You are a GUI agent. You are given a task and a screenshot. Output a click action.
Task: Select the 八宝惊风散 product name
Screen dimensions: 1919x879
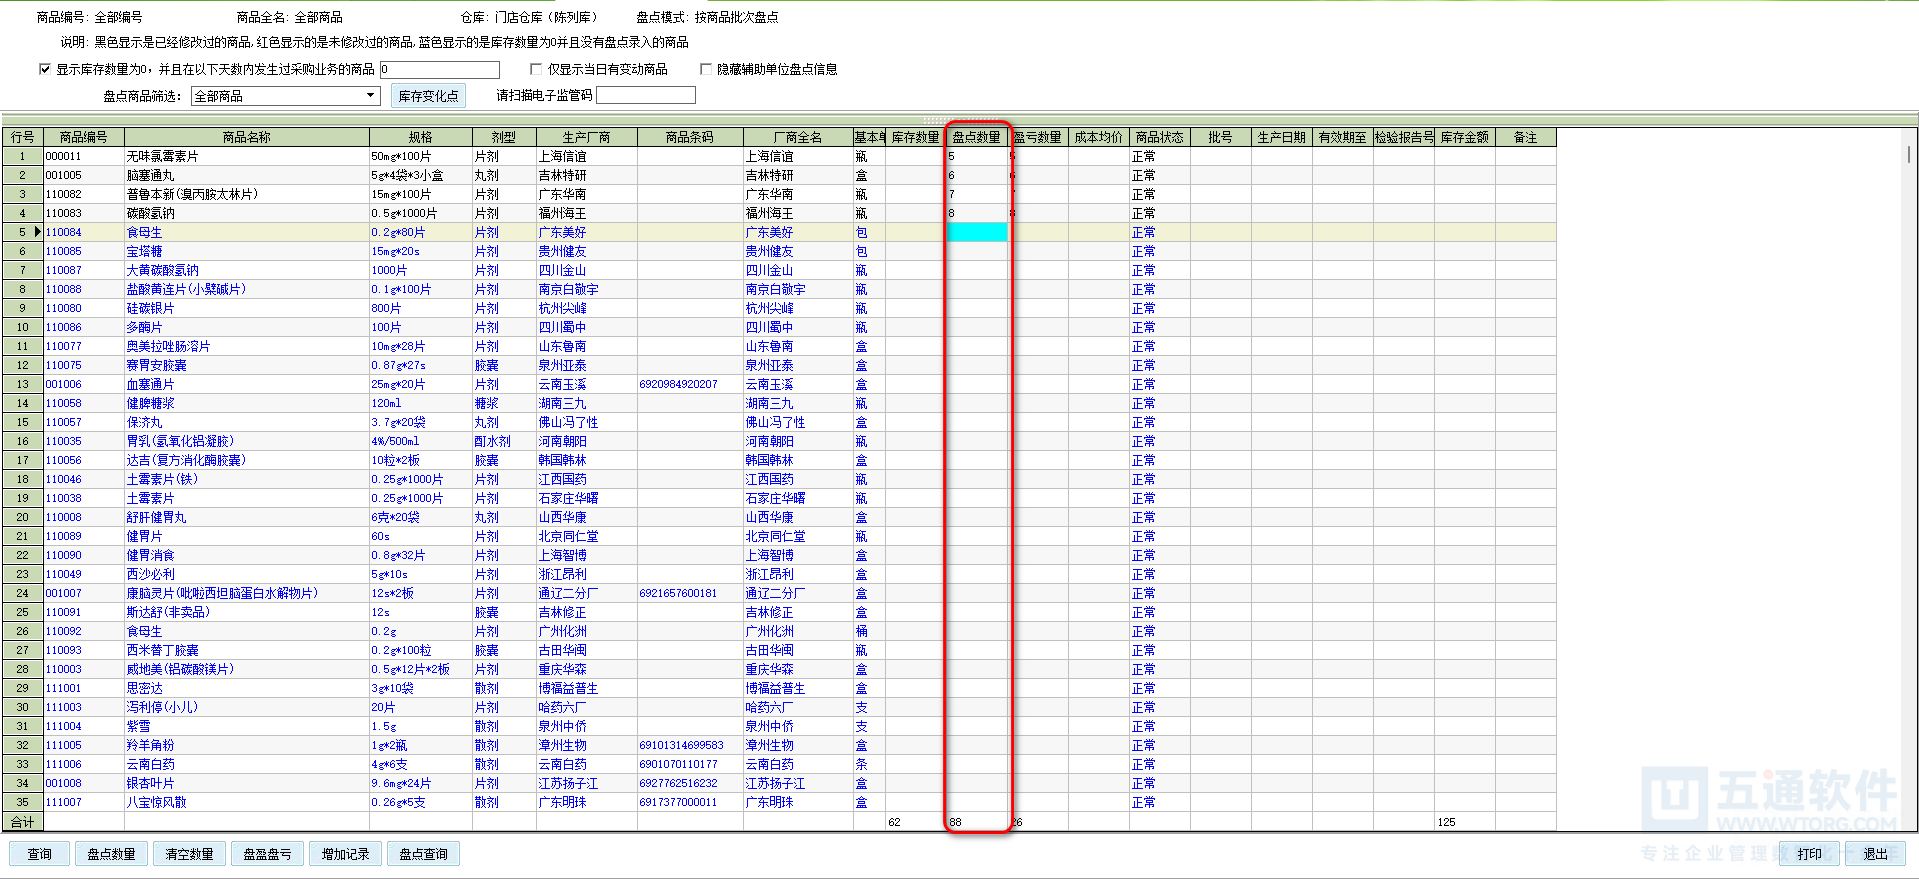[x=157, y=802]
